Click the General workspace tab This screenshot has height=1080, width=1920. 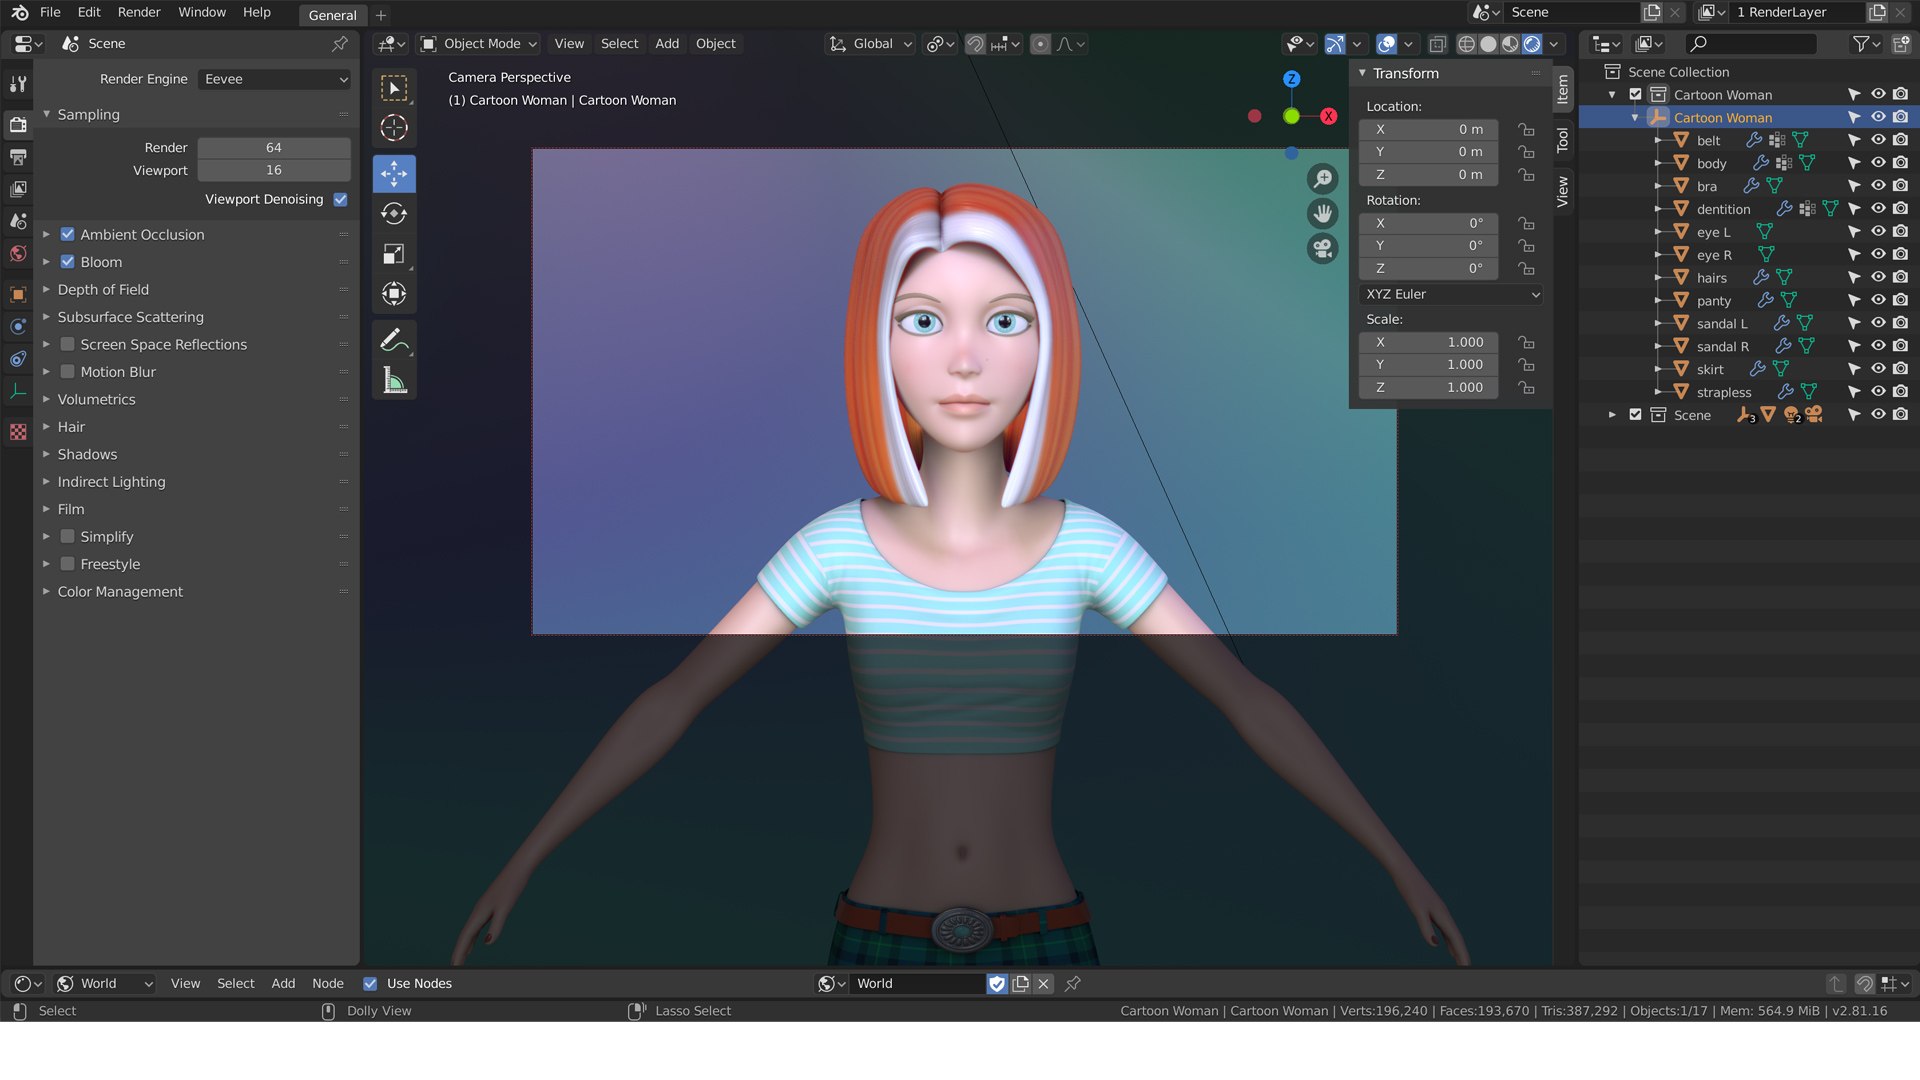[333, 15]
